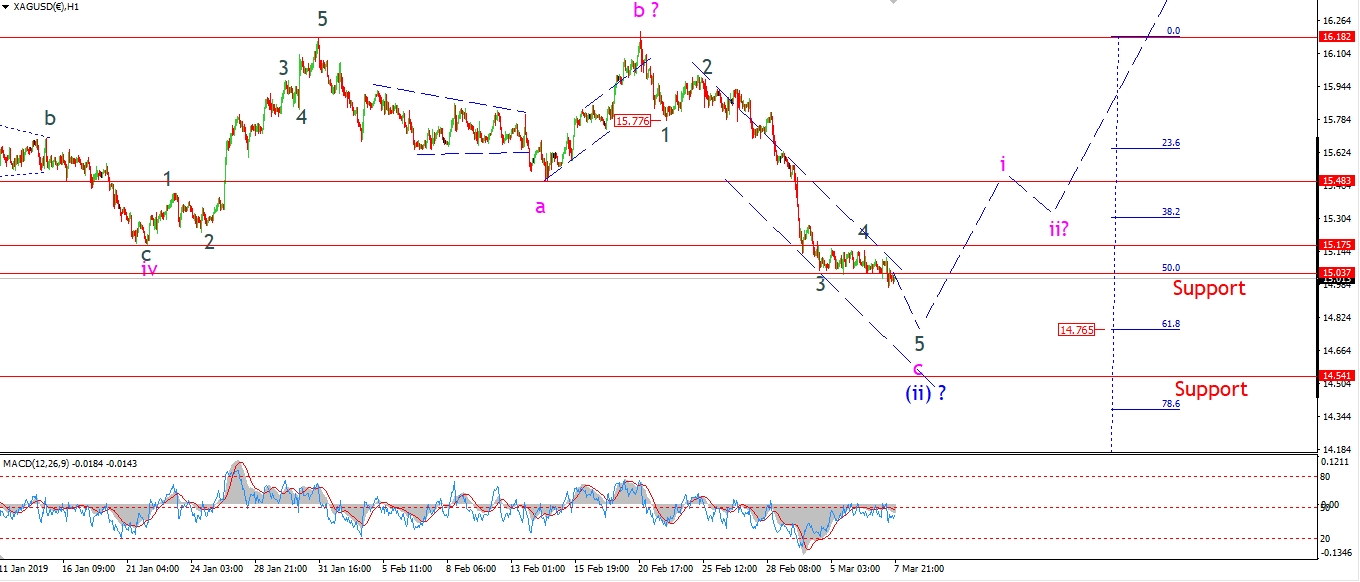
Task: Select the 15.483 price tag on the axis
Action: coord(1337,181)
